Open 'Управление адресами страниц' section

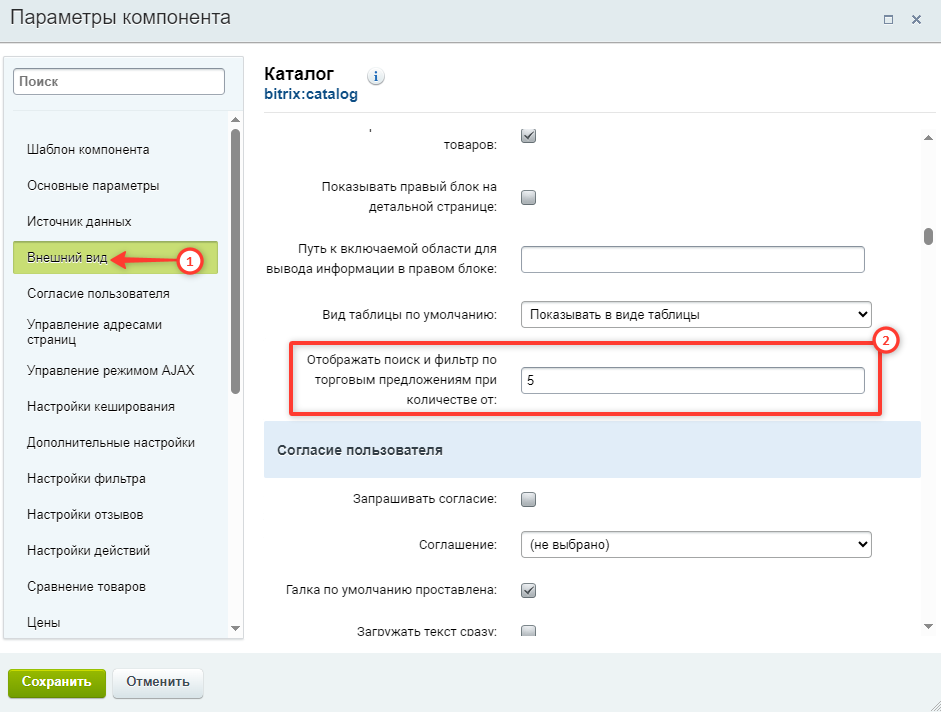pos(94,332)
